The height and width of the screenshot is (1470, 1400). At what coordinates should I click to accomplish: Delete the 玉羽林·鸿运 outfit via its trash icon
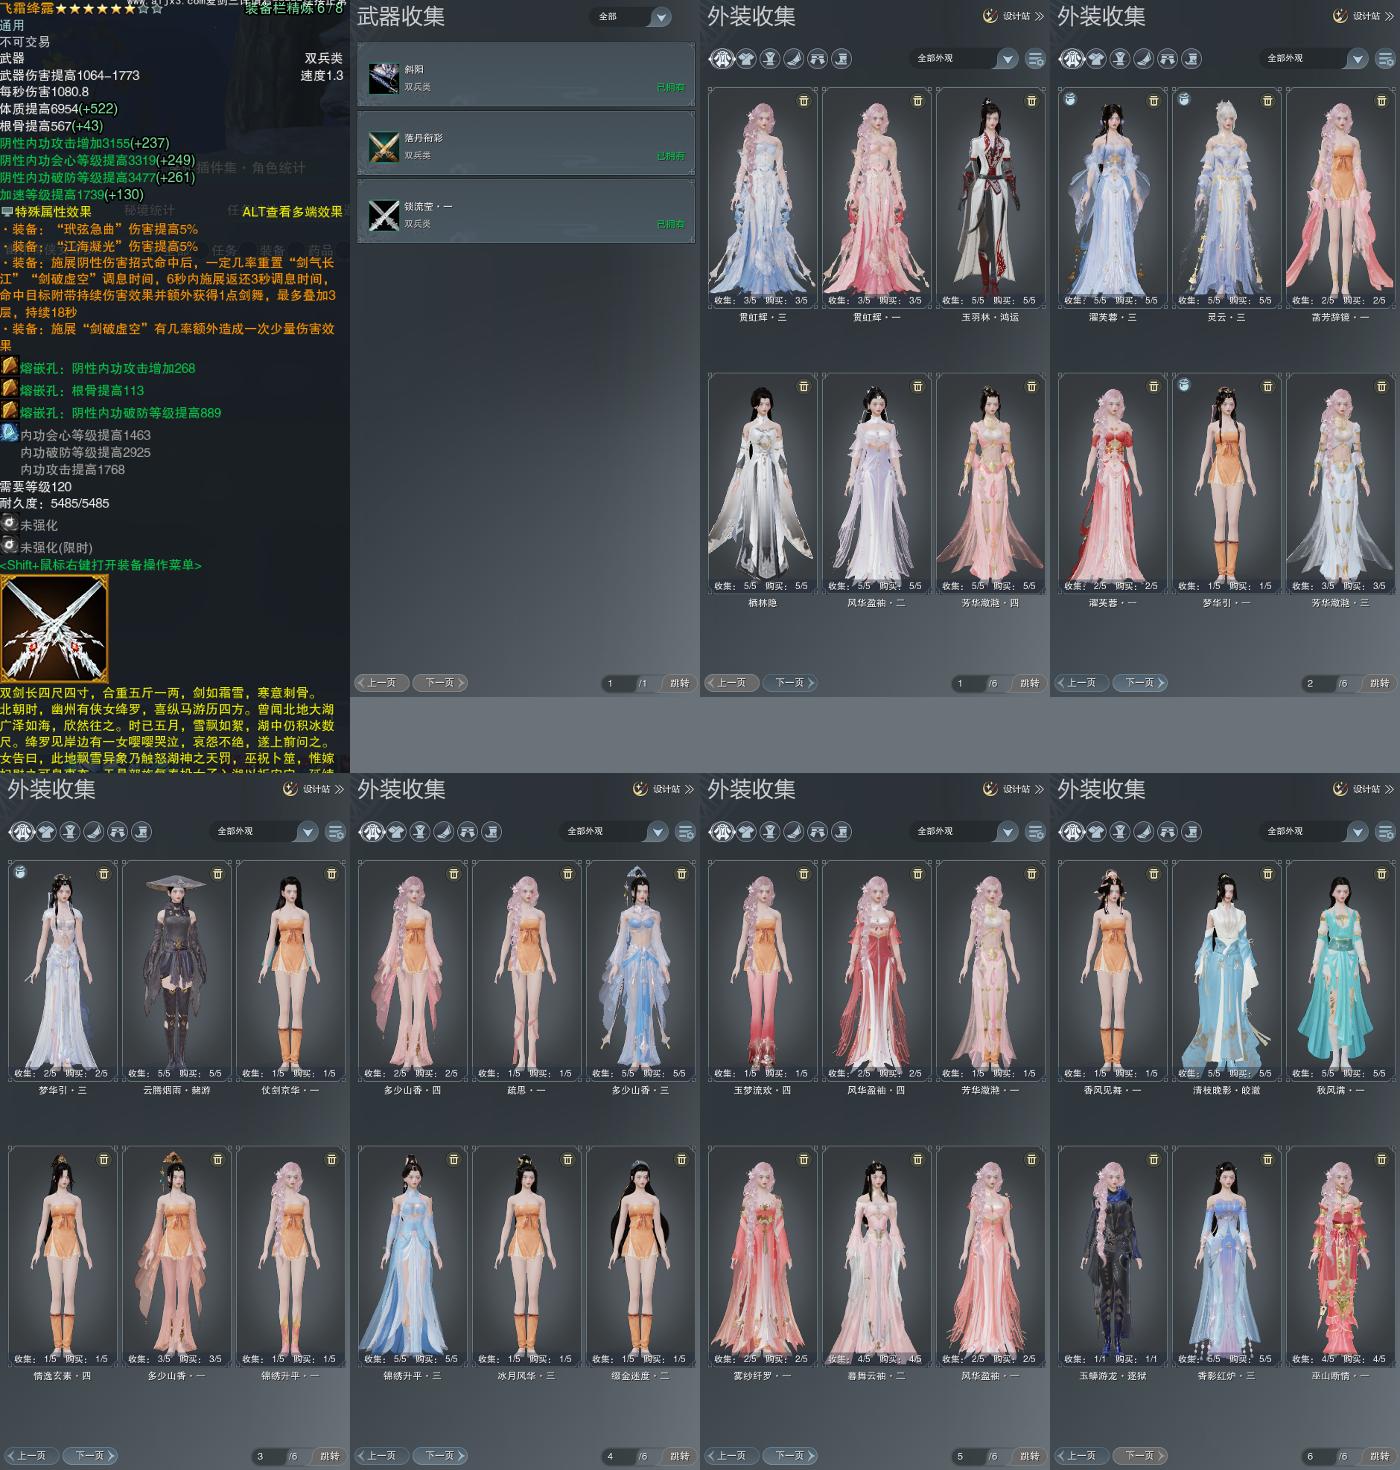[x=1031, y=101]
